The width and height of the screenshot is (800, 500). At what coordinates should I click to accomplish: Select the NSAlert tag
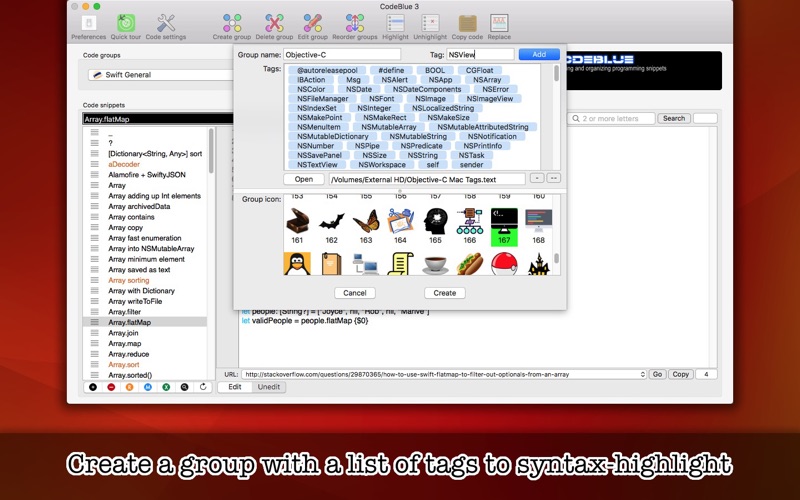point(395,80)
